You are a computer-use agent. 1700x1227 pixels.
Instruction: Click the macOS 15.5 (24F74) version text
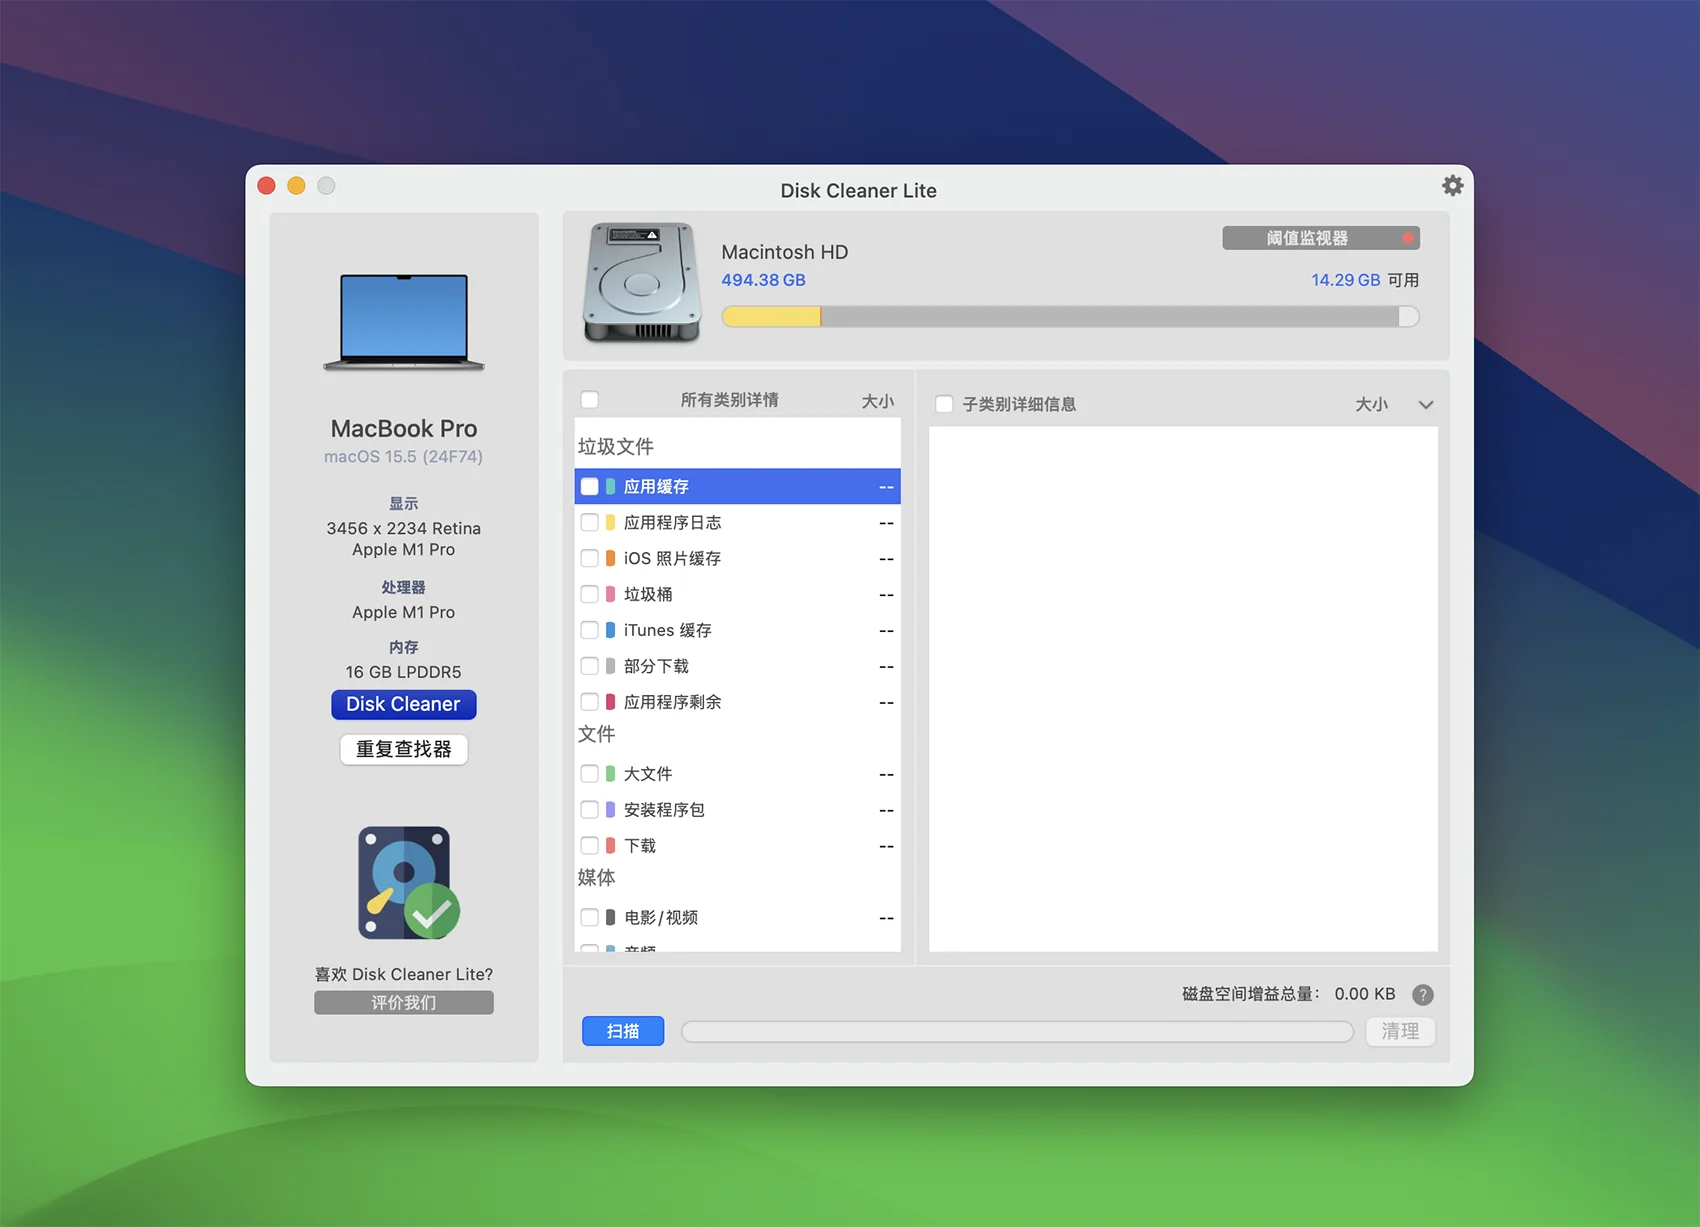pyautogui.click(x=403, y=456)
